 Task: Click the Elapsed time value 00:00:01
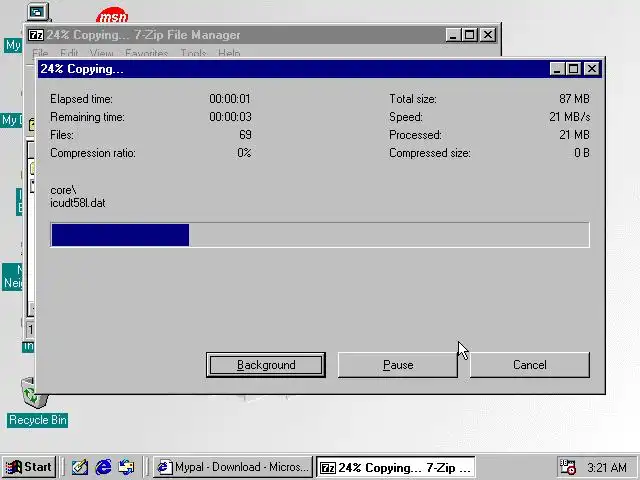click(230, 99)
